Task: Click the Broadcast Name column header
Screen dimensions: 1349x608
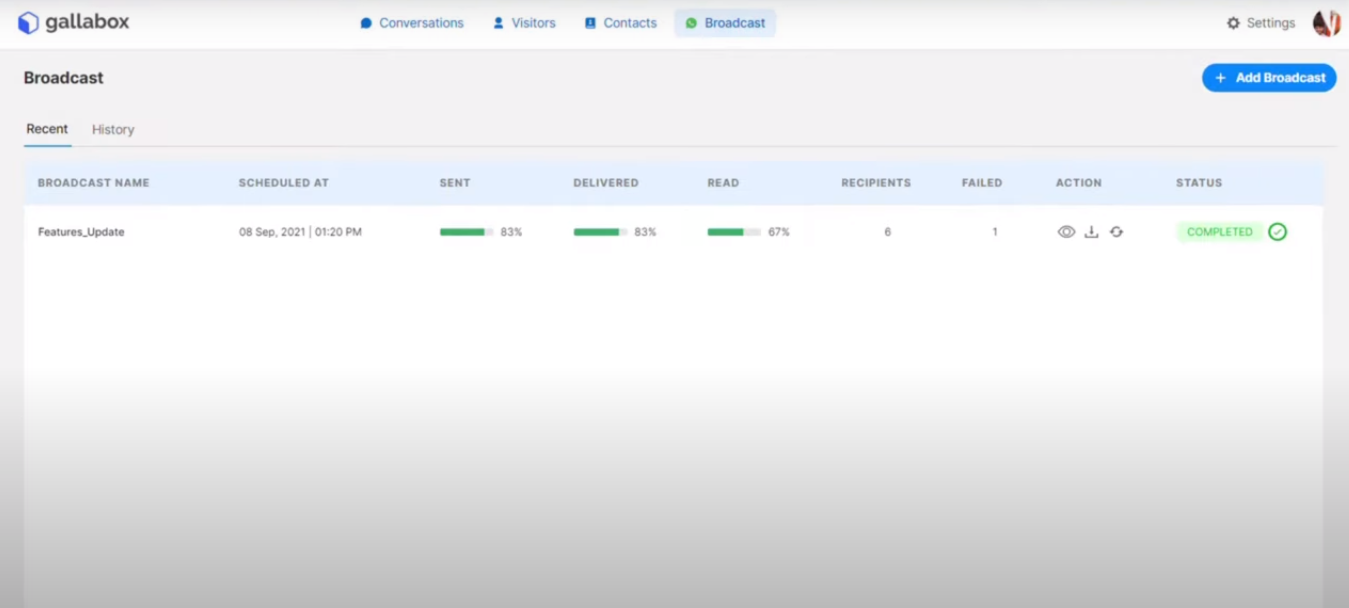Action: (94, 183)
